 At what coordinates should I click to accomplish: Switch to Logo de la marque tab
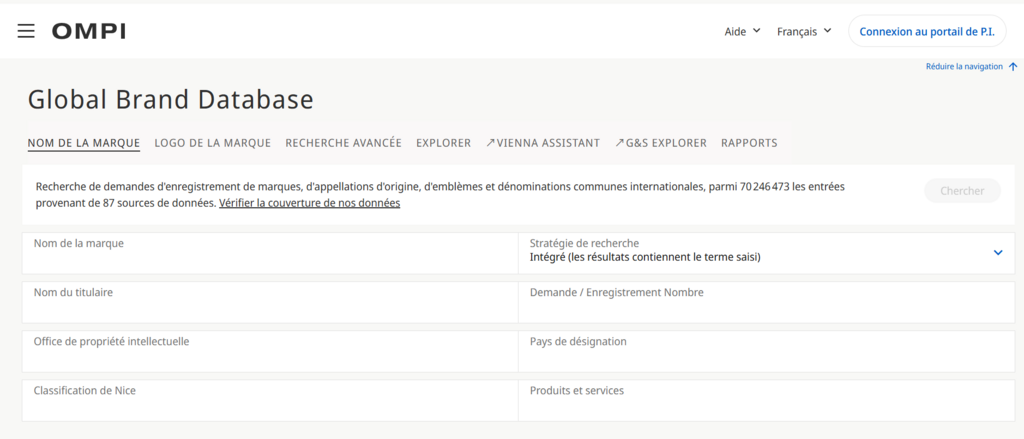pos(212,143)
